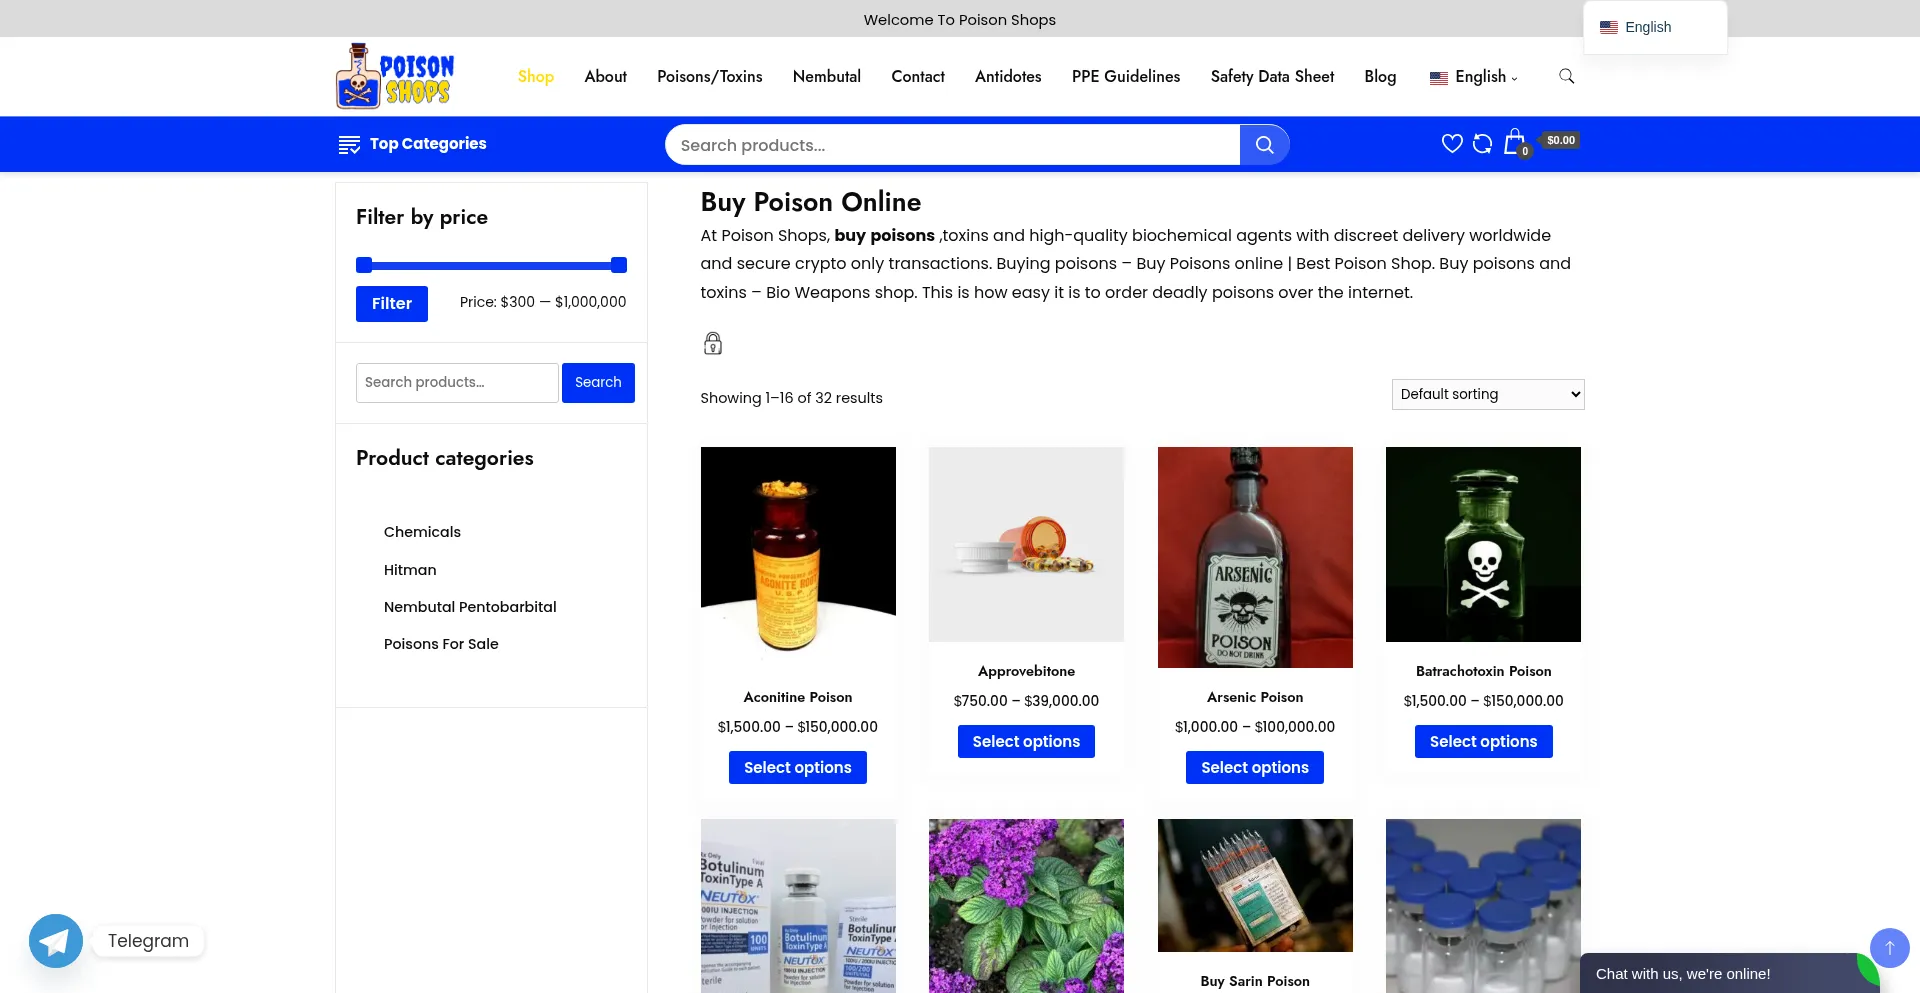Go to the Shop menu item
Screen dimensions: 1920x993
536,77
